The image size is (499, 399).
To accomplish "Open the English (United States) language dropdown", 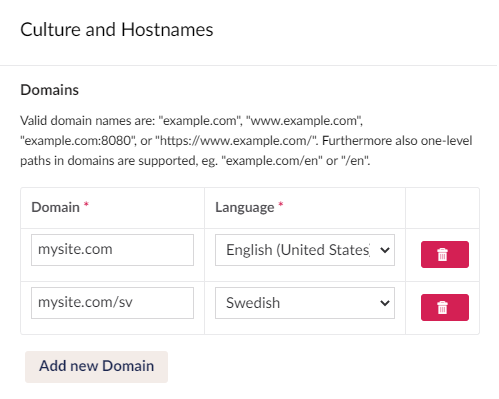I will pyautogui.click(x=305, y=250).
